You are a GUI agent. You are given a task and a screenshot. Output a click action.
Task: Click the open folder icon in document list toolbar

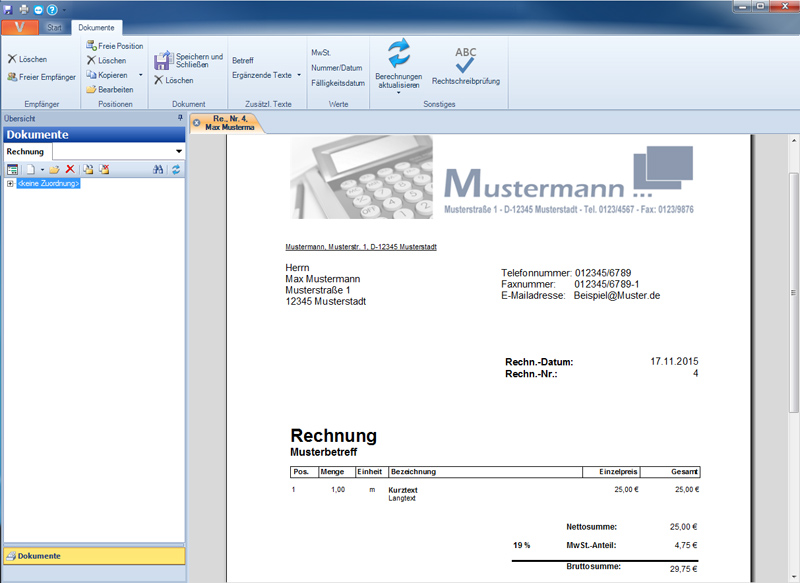point(55,170)
